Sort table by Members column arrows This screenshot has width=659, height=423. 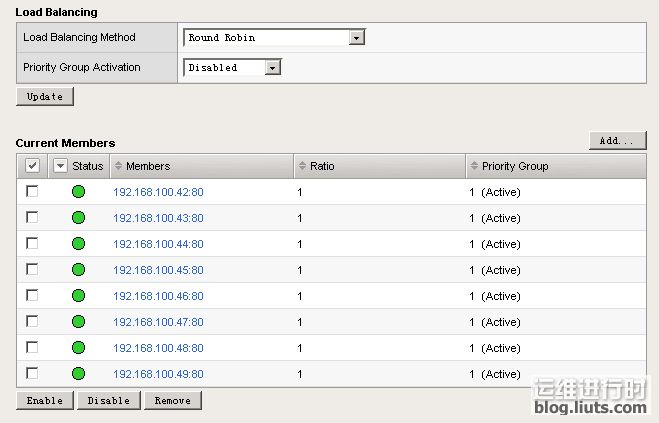[x=119, y=166]
